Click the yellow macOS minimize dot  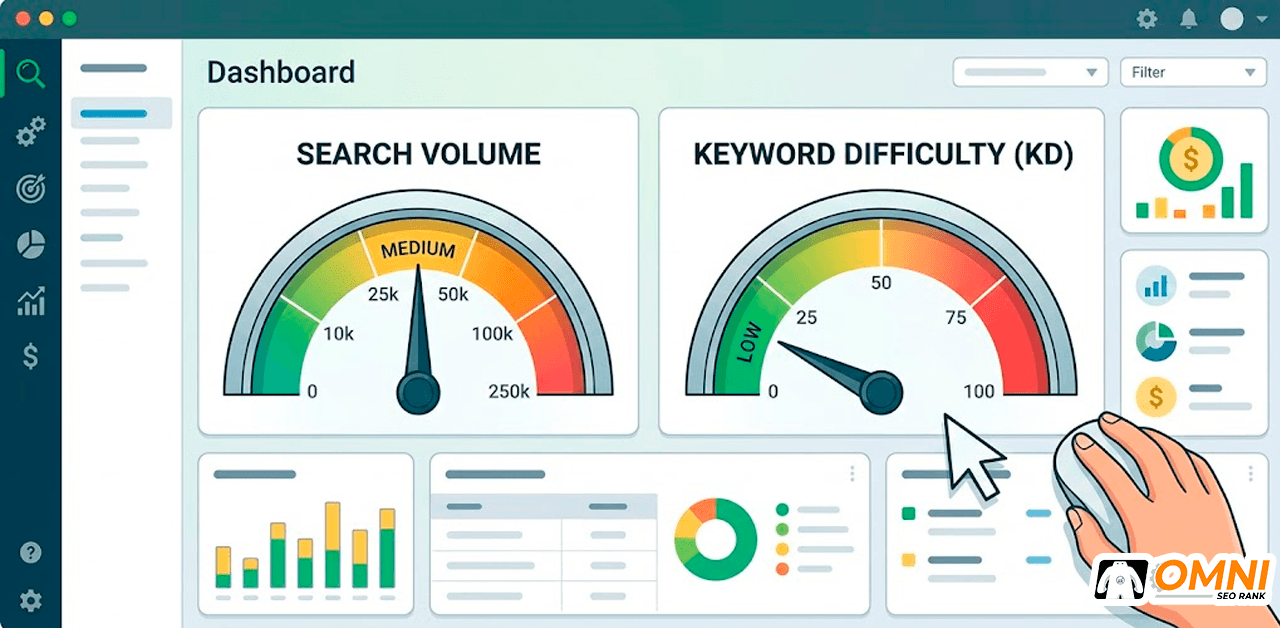pos(46,18)
